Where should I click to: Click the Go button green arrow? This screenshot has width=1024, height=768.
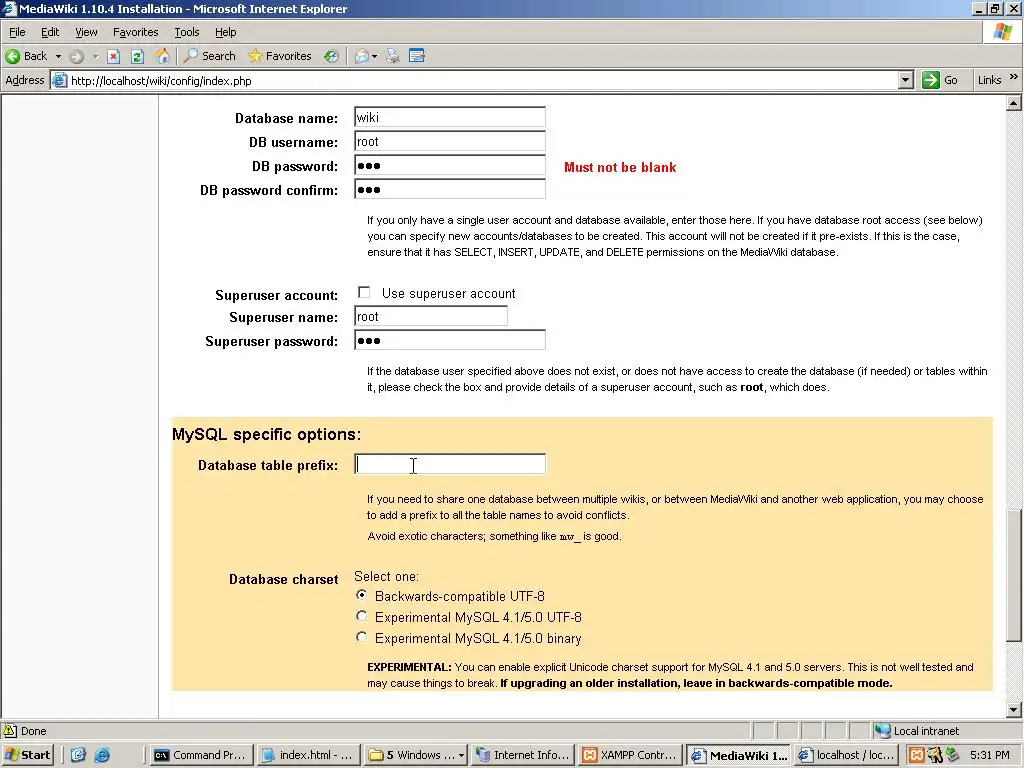931,80
